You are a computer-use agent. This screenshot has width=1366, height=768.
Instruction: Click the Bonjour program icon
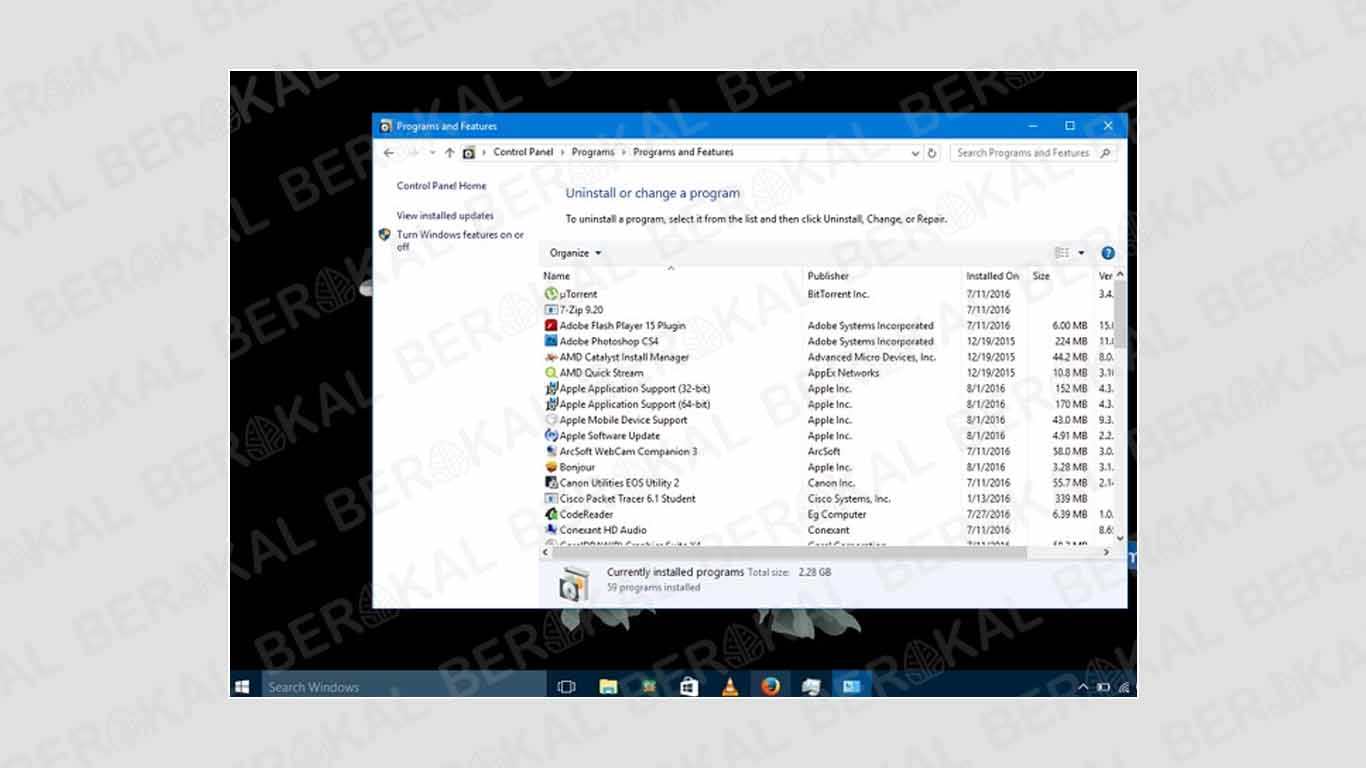[551, 467]
